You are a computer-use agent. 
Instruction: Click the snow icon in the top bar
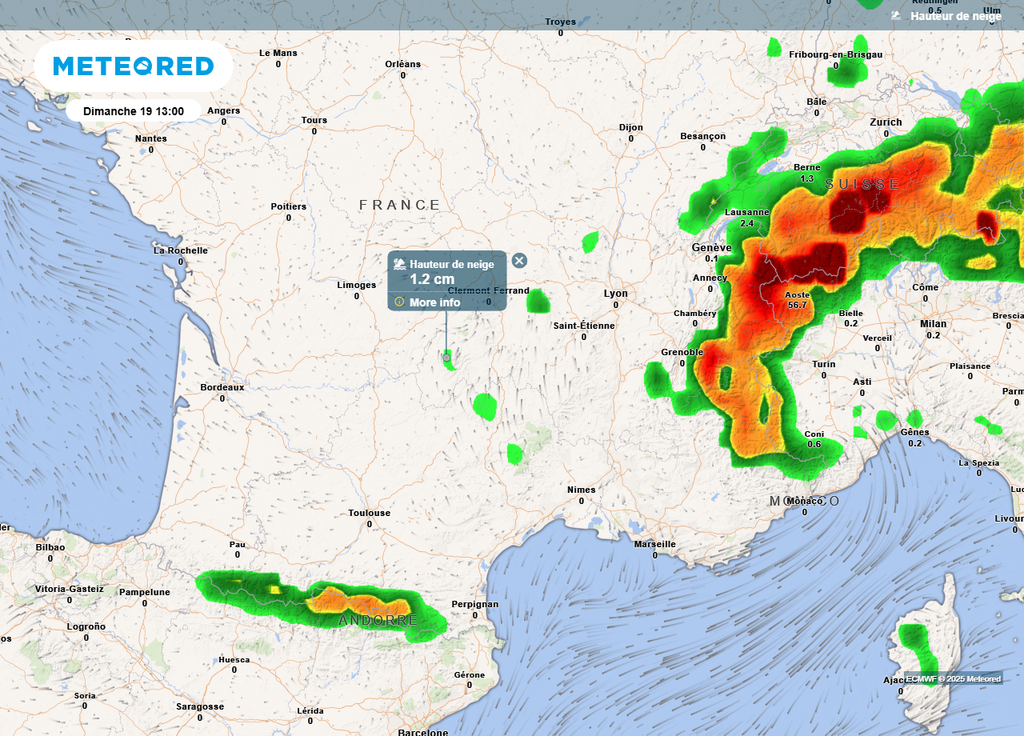click(x=896, y=16)
